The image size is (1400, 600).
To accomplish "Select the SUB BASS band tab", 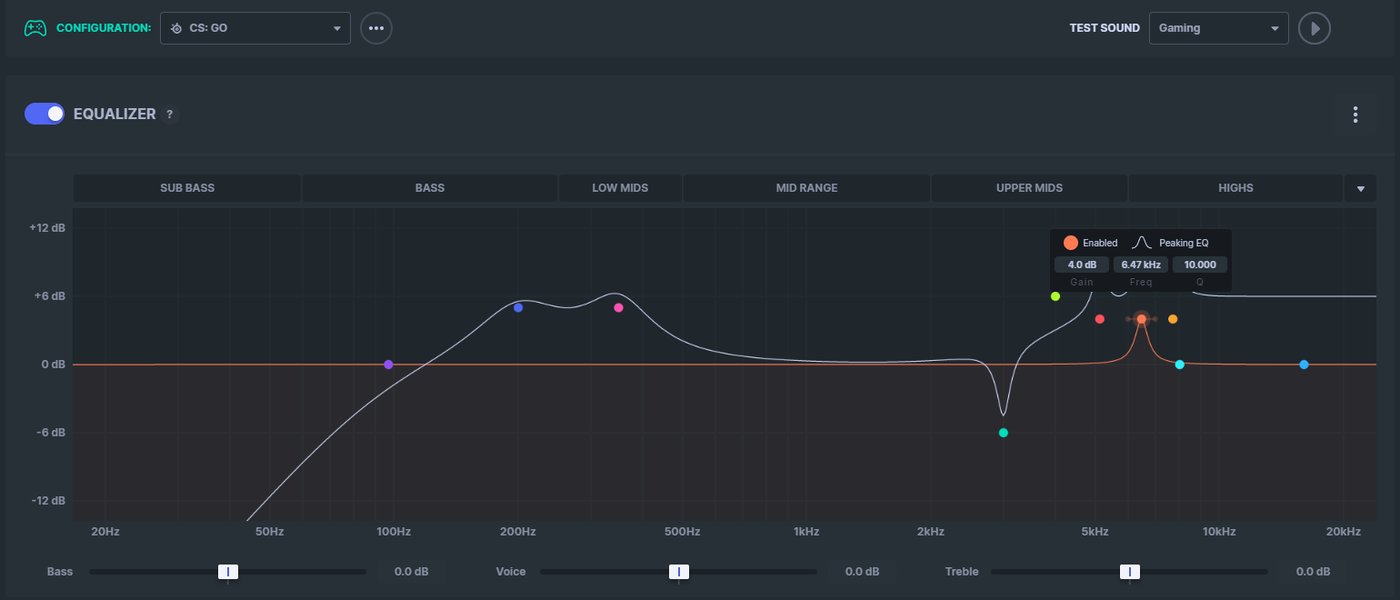I will (187, 188).
